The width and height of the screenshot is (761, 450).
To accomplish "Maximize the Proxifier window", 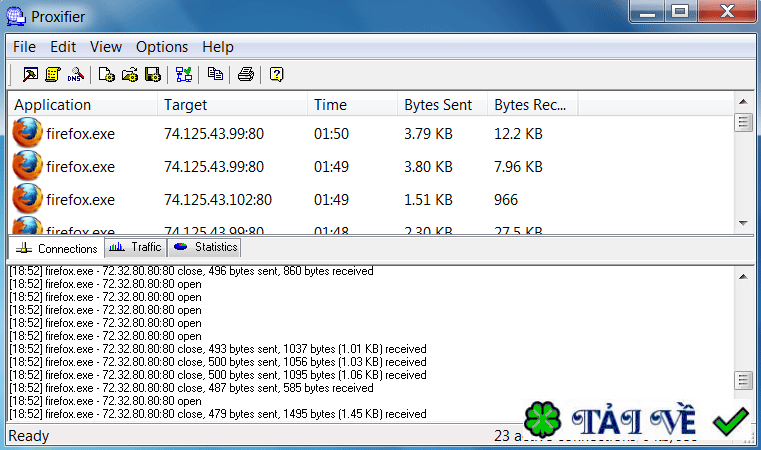I will click(680, 12).
